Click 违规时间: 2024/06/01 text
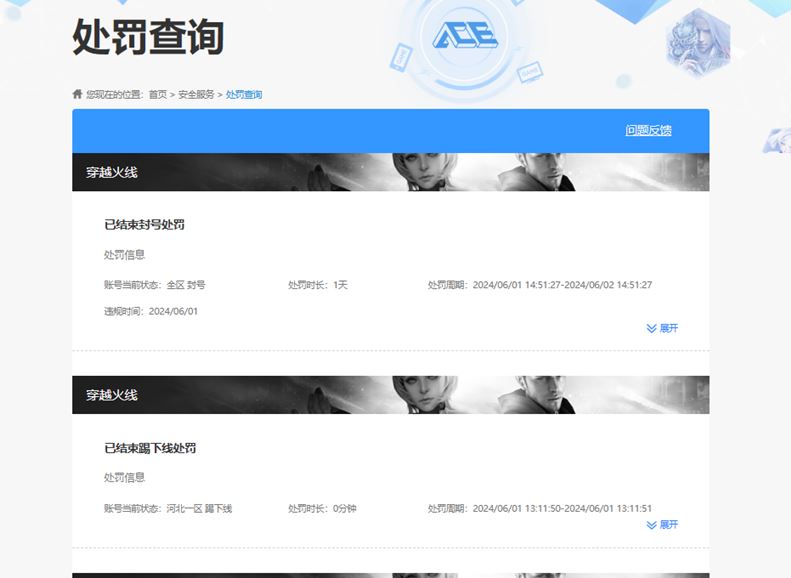Screen dimensions: 791x578 (151, 312)
